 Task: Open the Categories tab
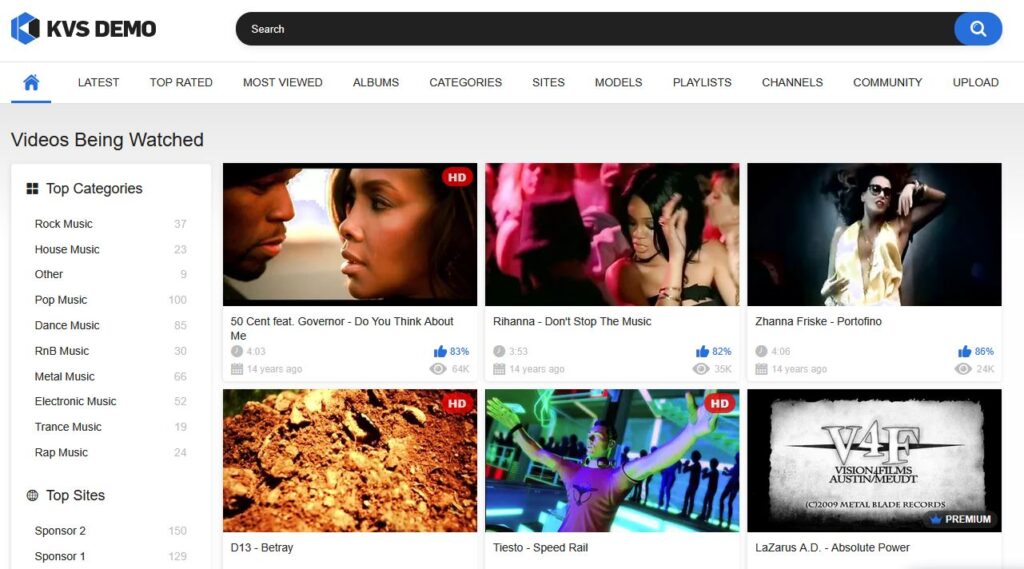[x=466, y=82]
